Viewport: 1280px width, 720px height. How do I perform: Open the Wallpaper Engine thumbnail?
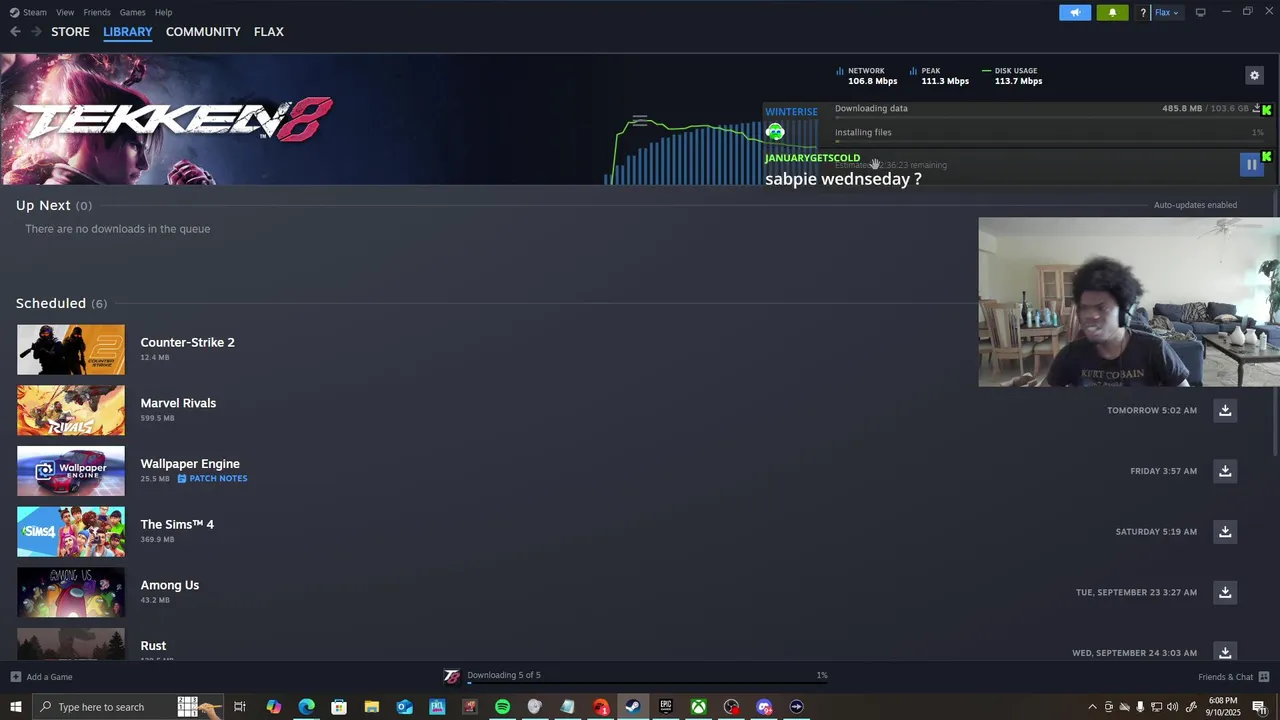(71, 472)
